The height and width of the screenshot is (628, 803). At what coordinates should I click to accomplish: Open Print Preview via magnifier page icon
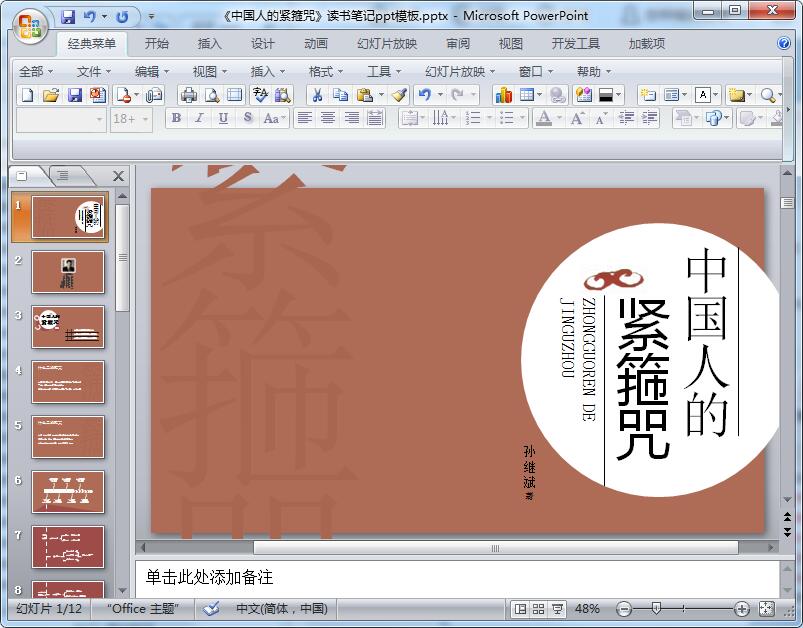(x=212, y=95)
